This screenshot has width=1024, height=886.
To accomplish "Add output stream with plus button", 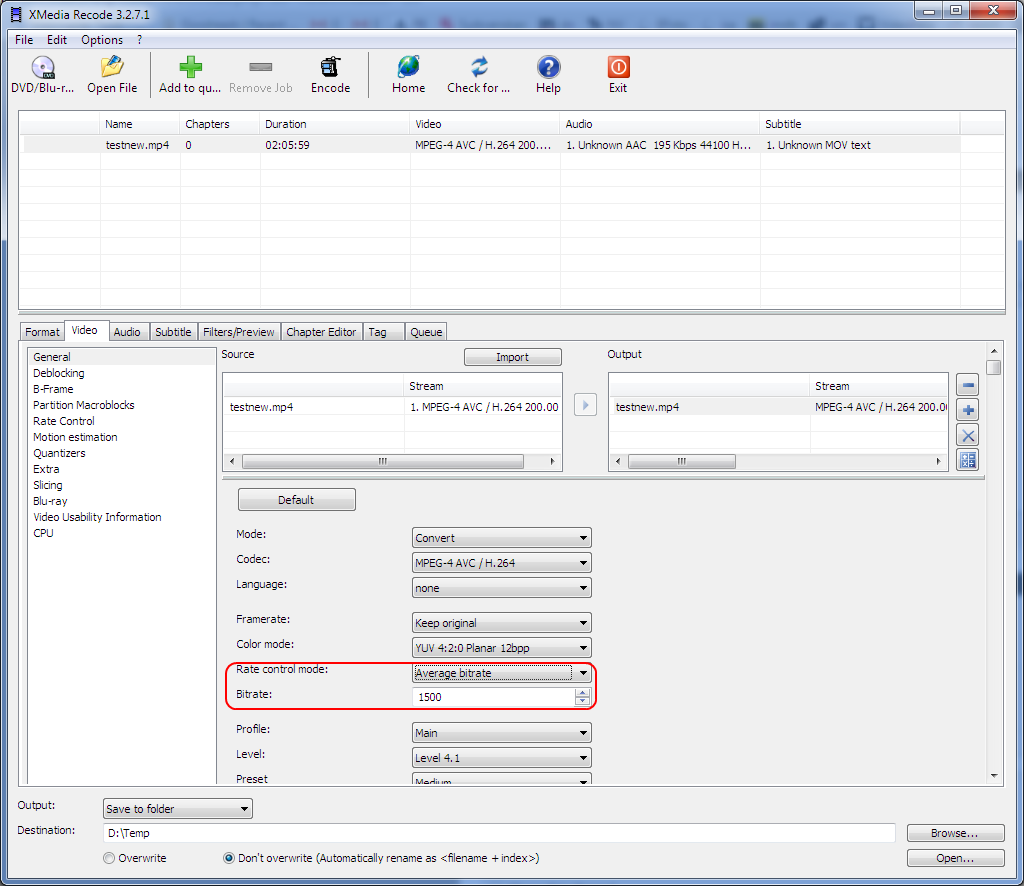I will click(x=967, y=410).
